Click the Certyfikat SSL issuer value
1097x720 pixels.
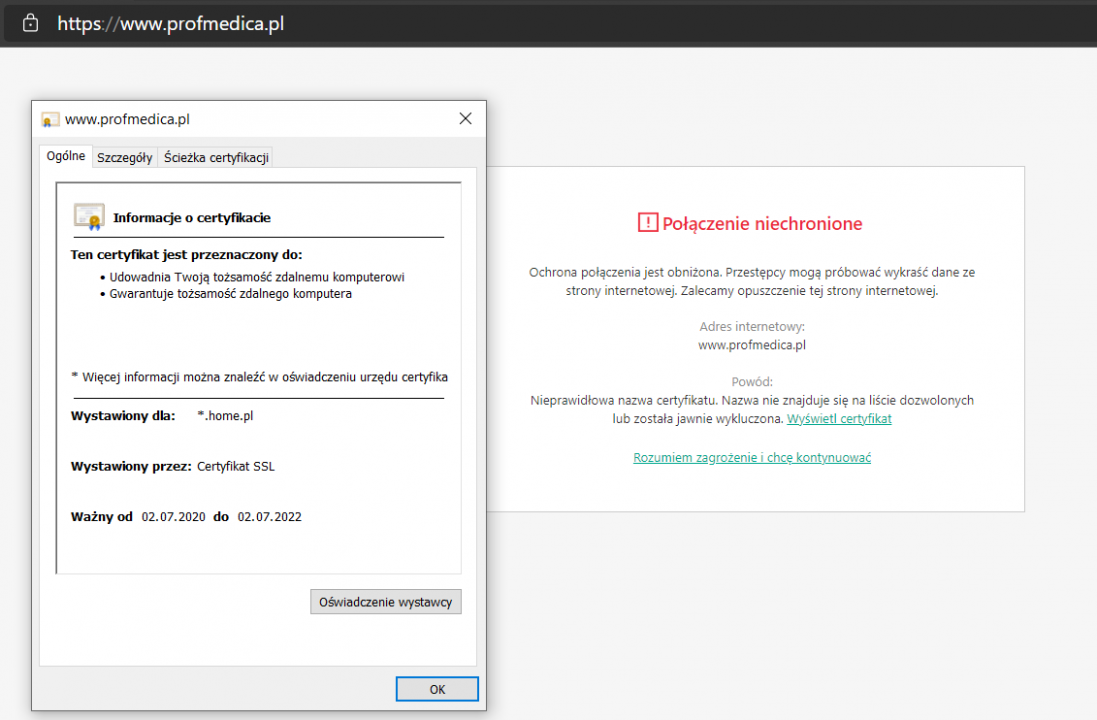pos(236,467)
